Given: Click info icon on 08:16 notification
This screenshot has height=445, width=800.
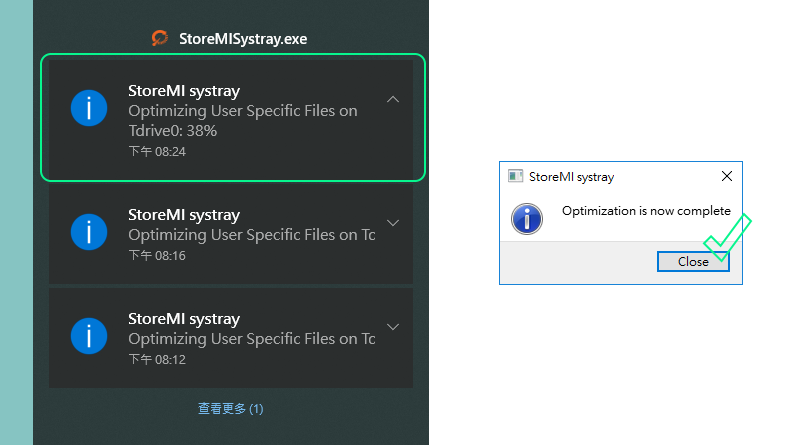Looking at the screenshot, I should point(89,232).
